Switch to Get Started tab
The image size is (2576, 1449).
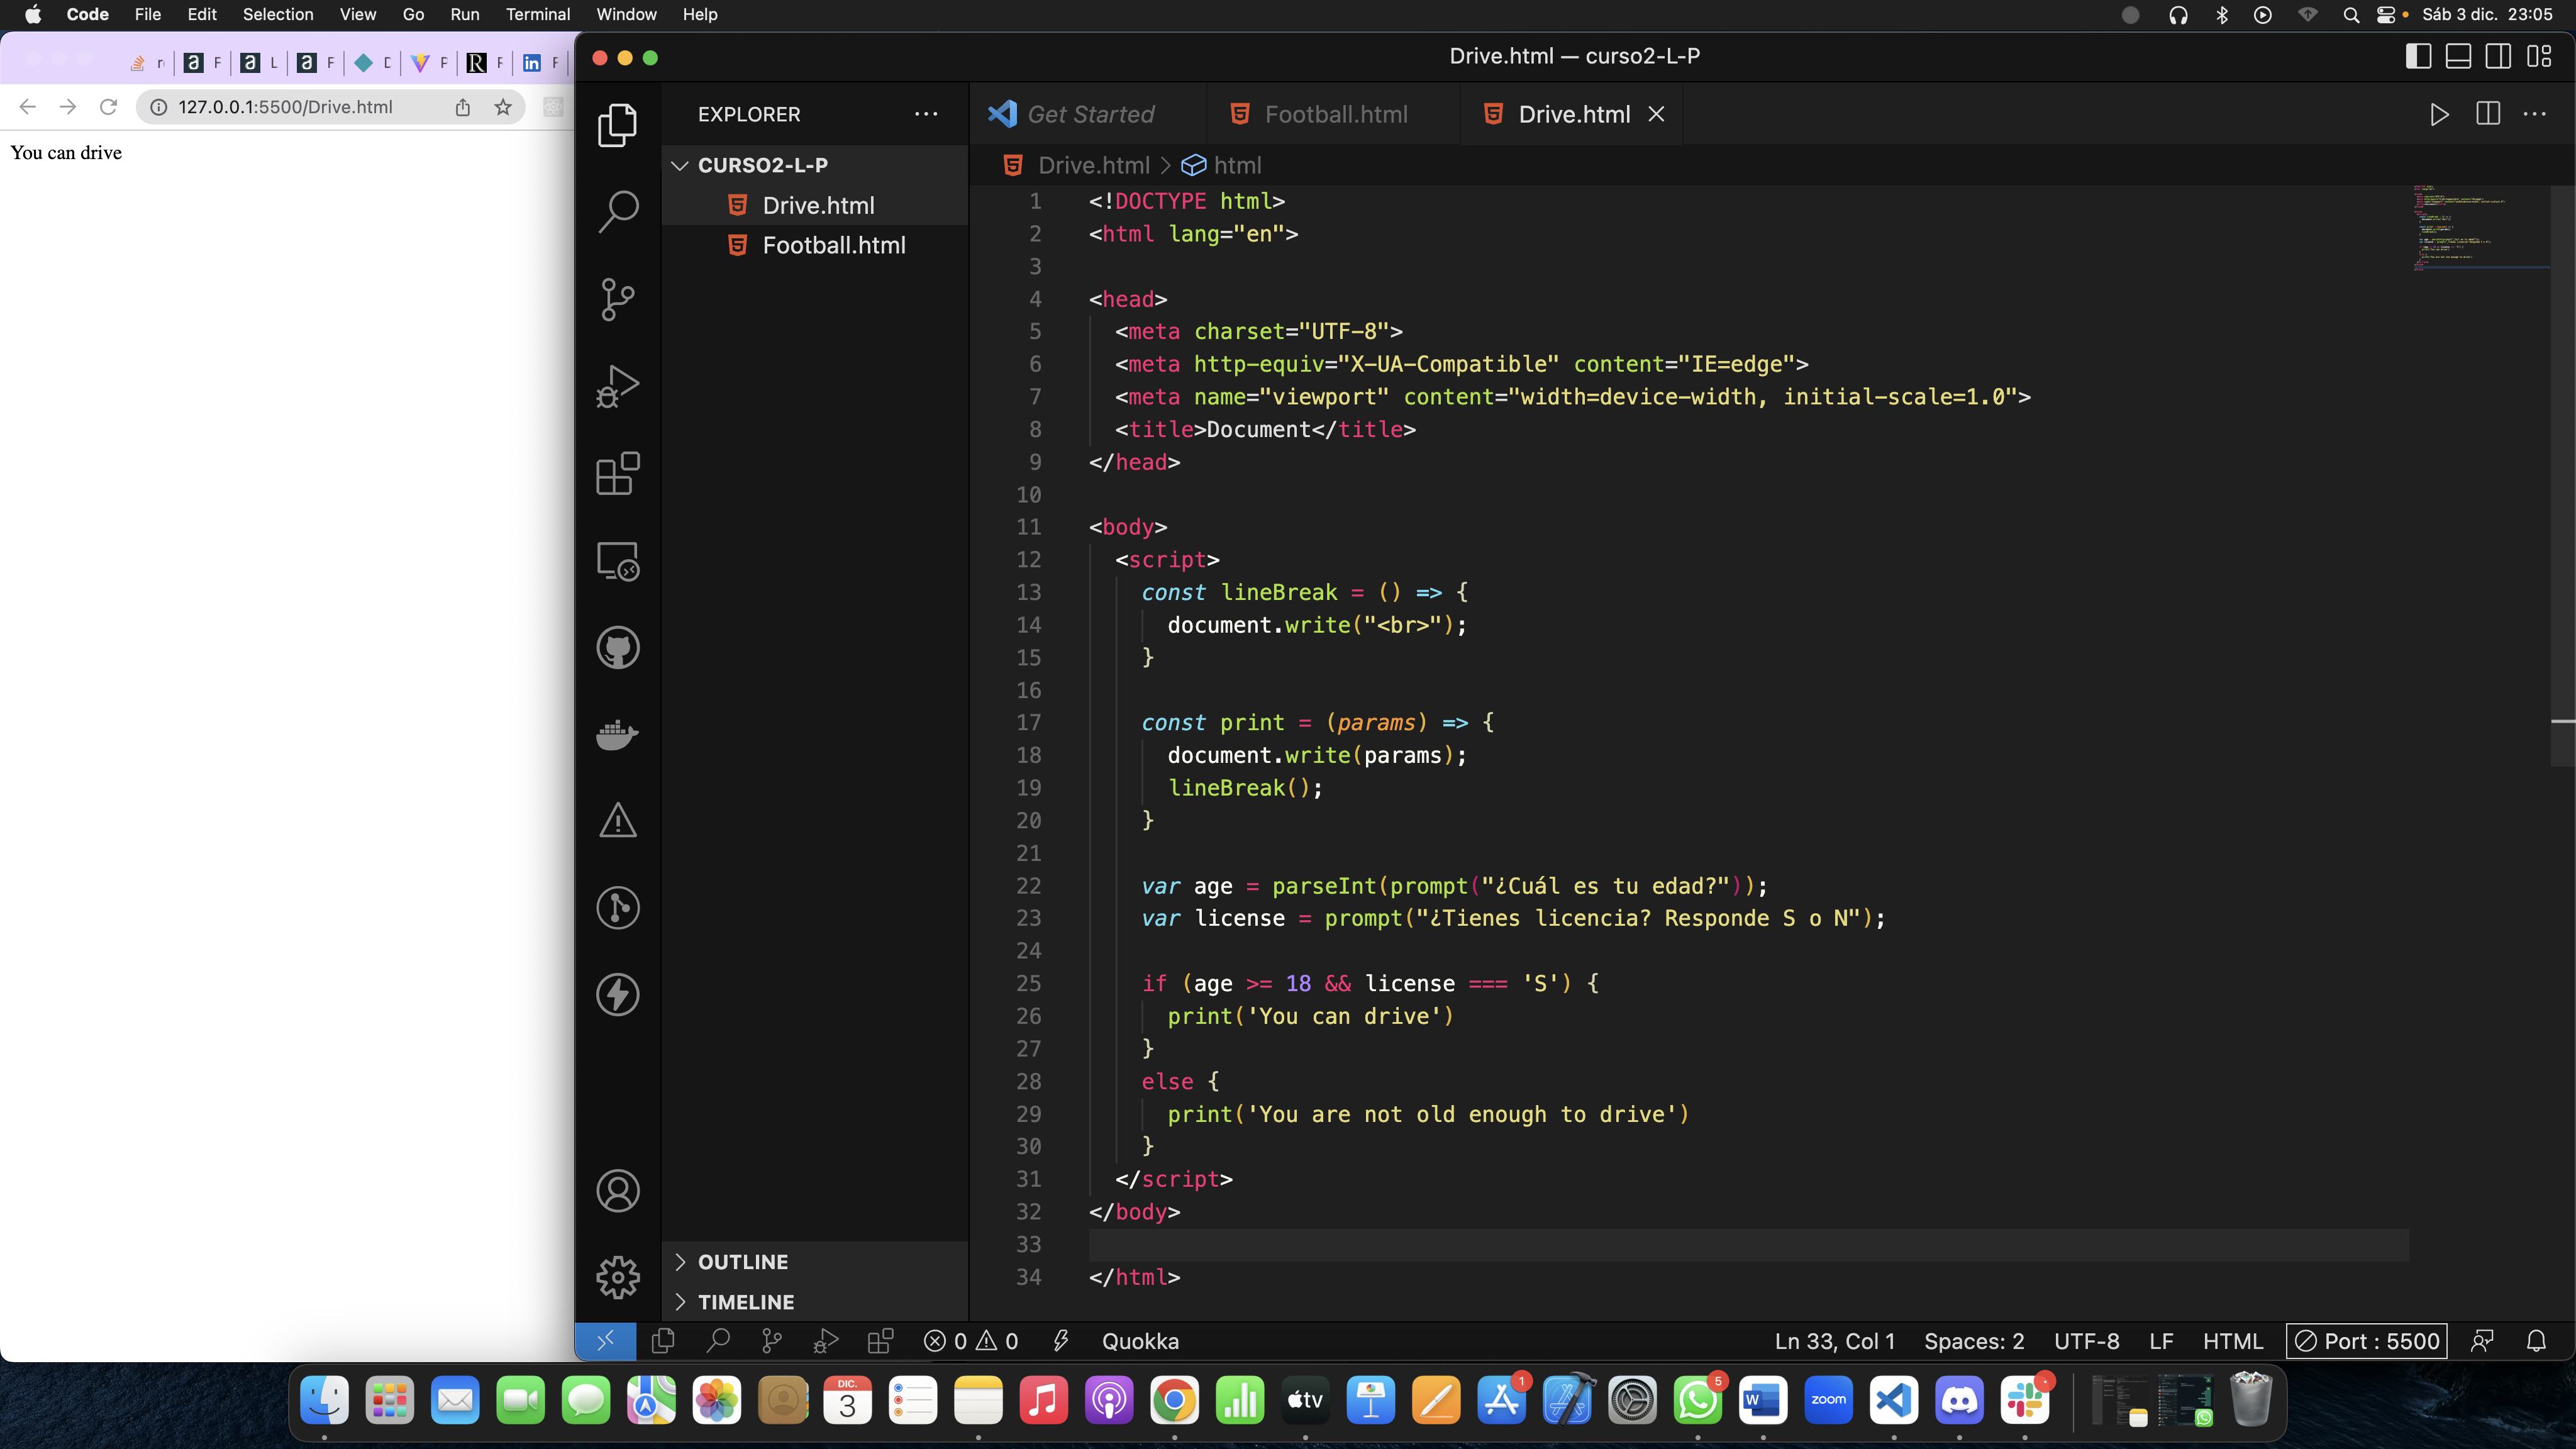(x=1088, y=114)
